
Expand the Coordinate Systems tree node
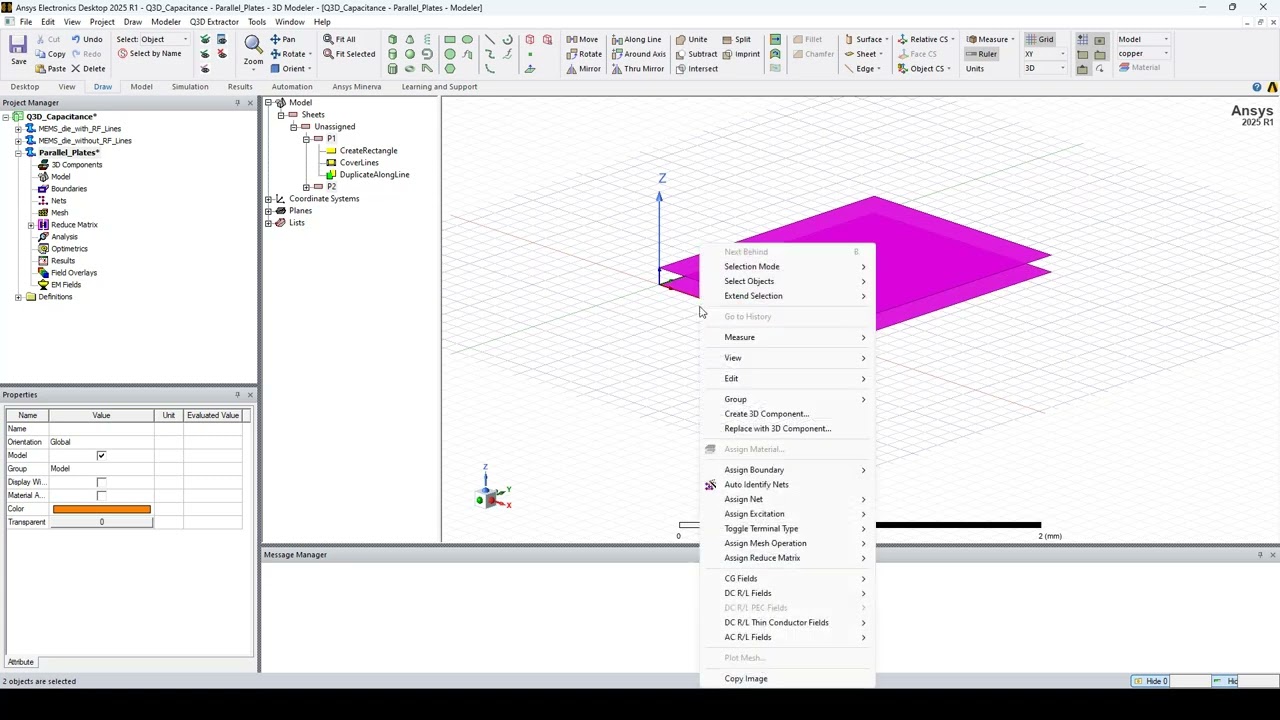pyautogui.click(x=269, y=199)
